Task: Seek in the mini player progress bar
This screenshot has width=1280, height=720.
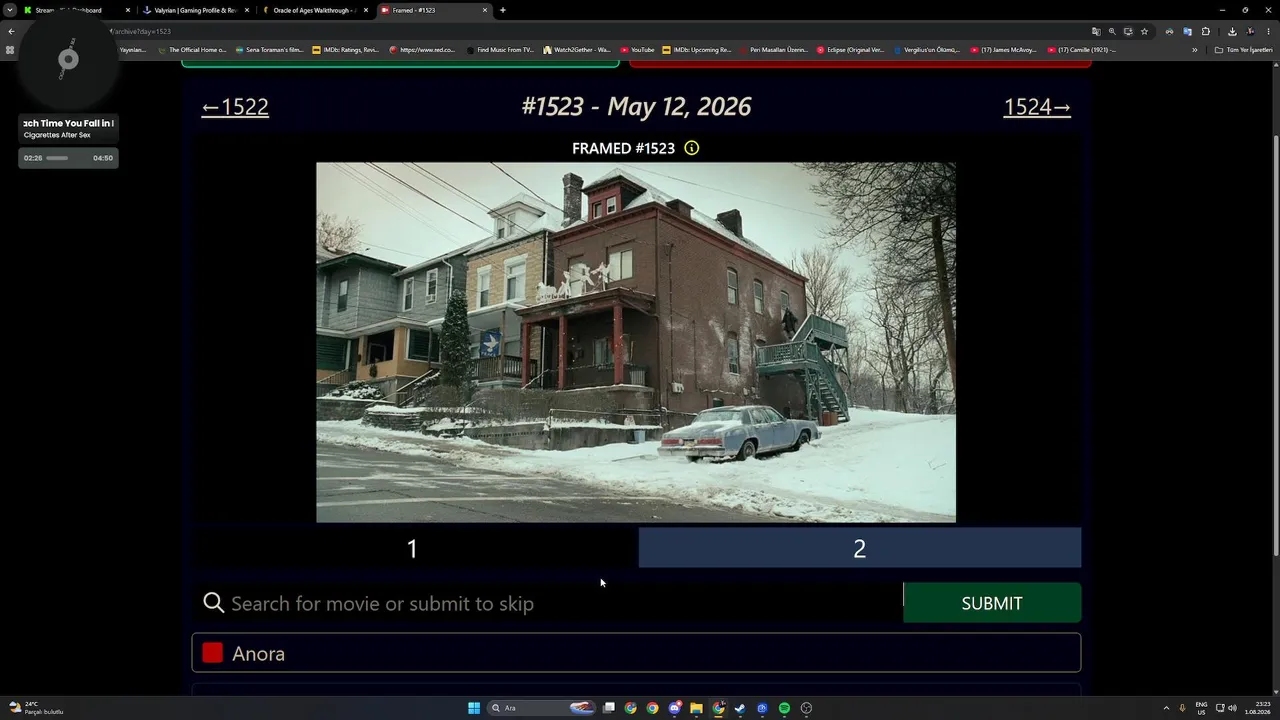Action: [68, 158]
